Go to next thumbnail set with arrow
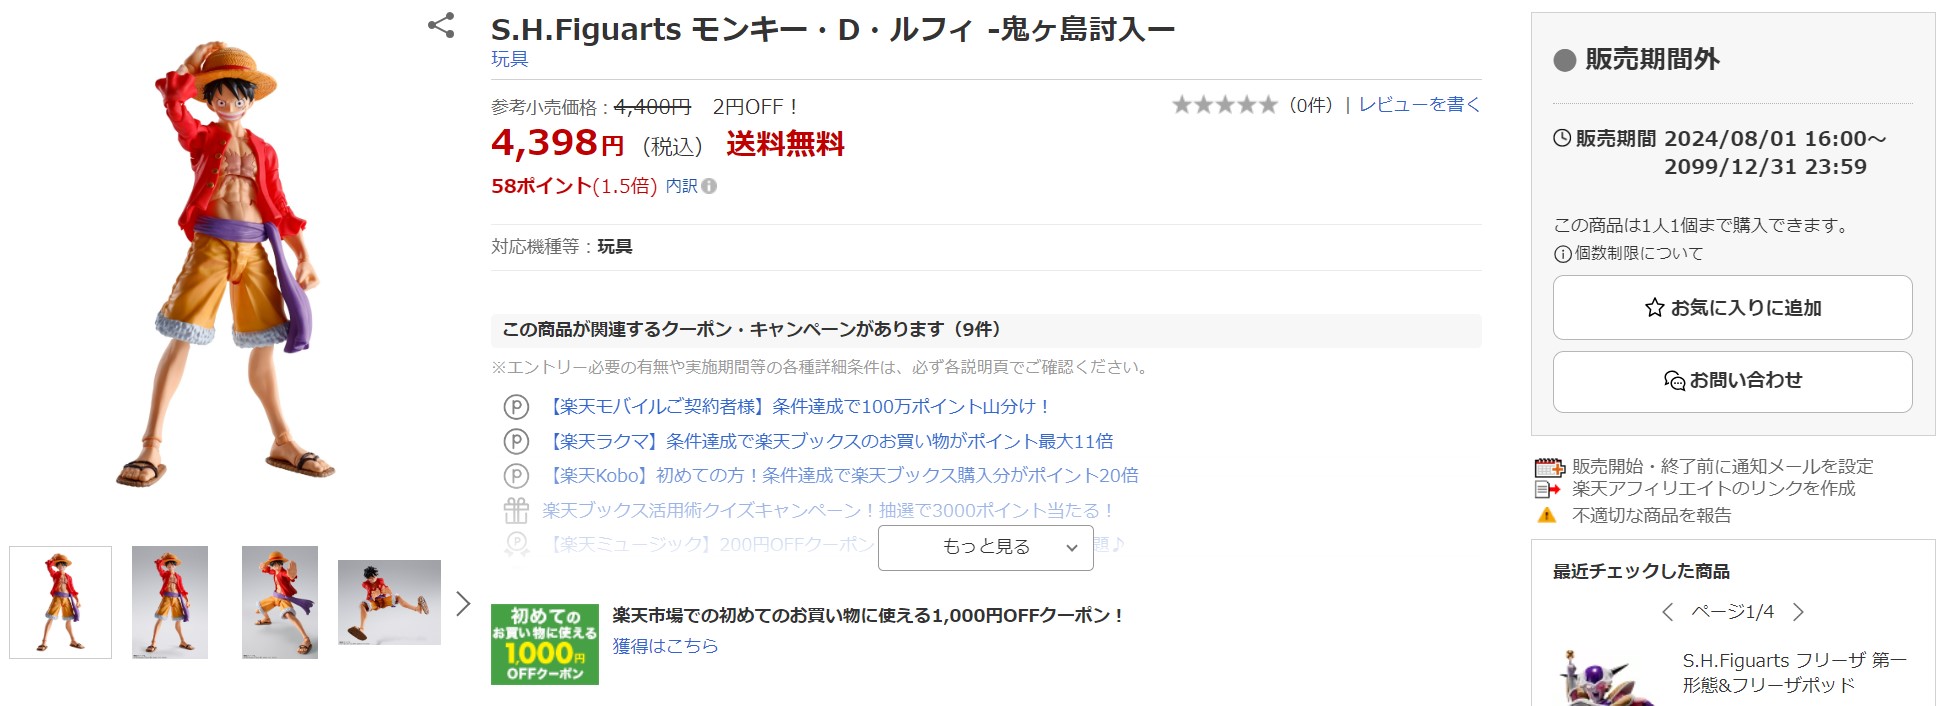The image size is (1945, 706). (463, 603)
